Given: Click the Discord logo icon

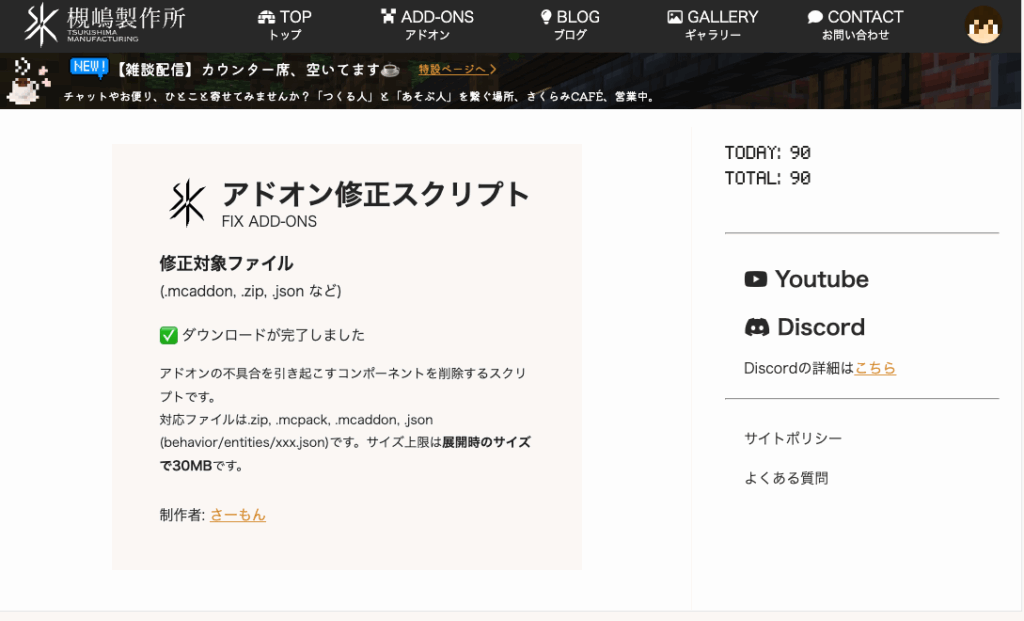Looking at the screenshot, I should (757, 327).
